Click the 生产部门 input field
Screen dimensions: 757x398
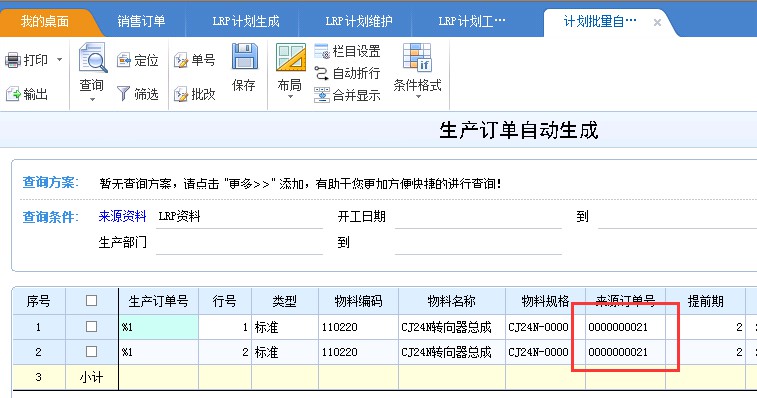239,243
